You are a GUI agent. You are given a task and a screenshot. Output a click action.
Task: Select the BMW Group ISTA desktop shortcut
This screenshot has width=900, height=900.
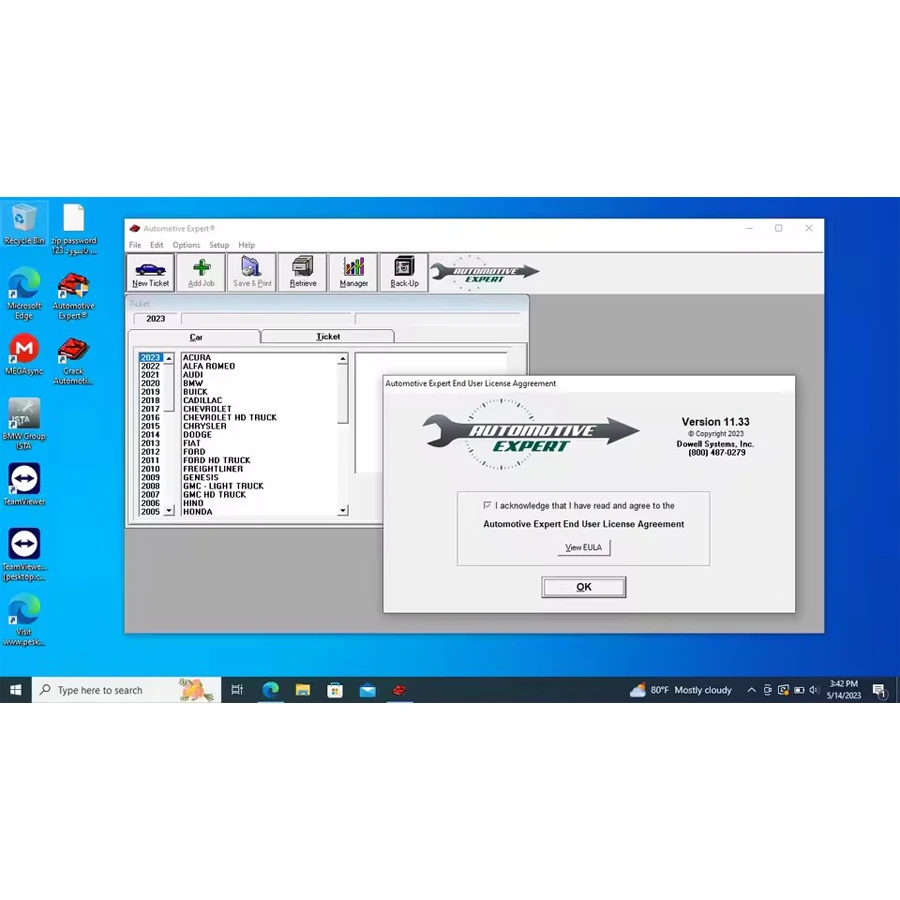[24, 424]
